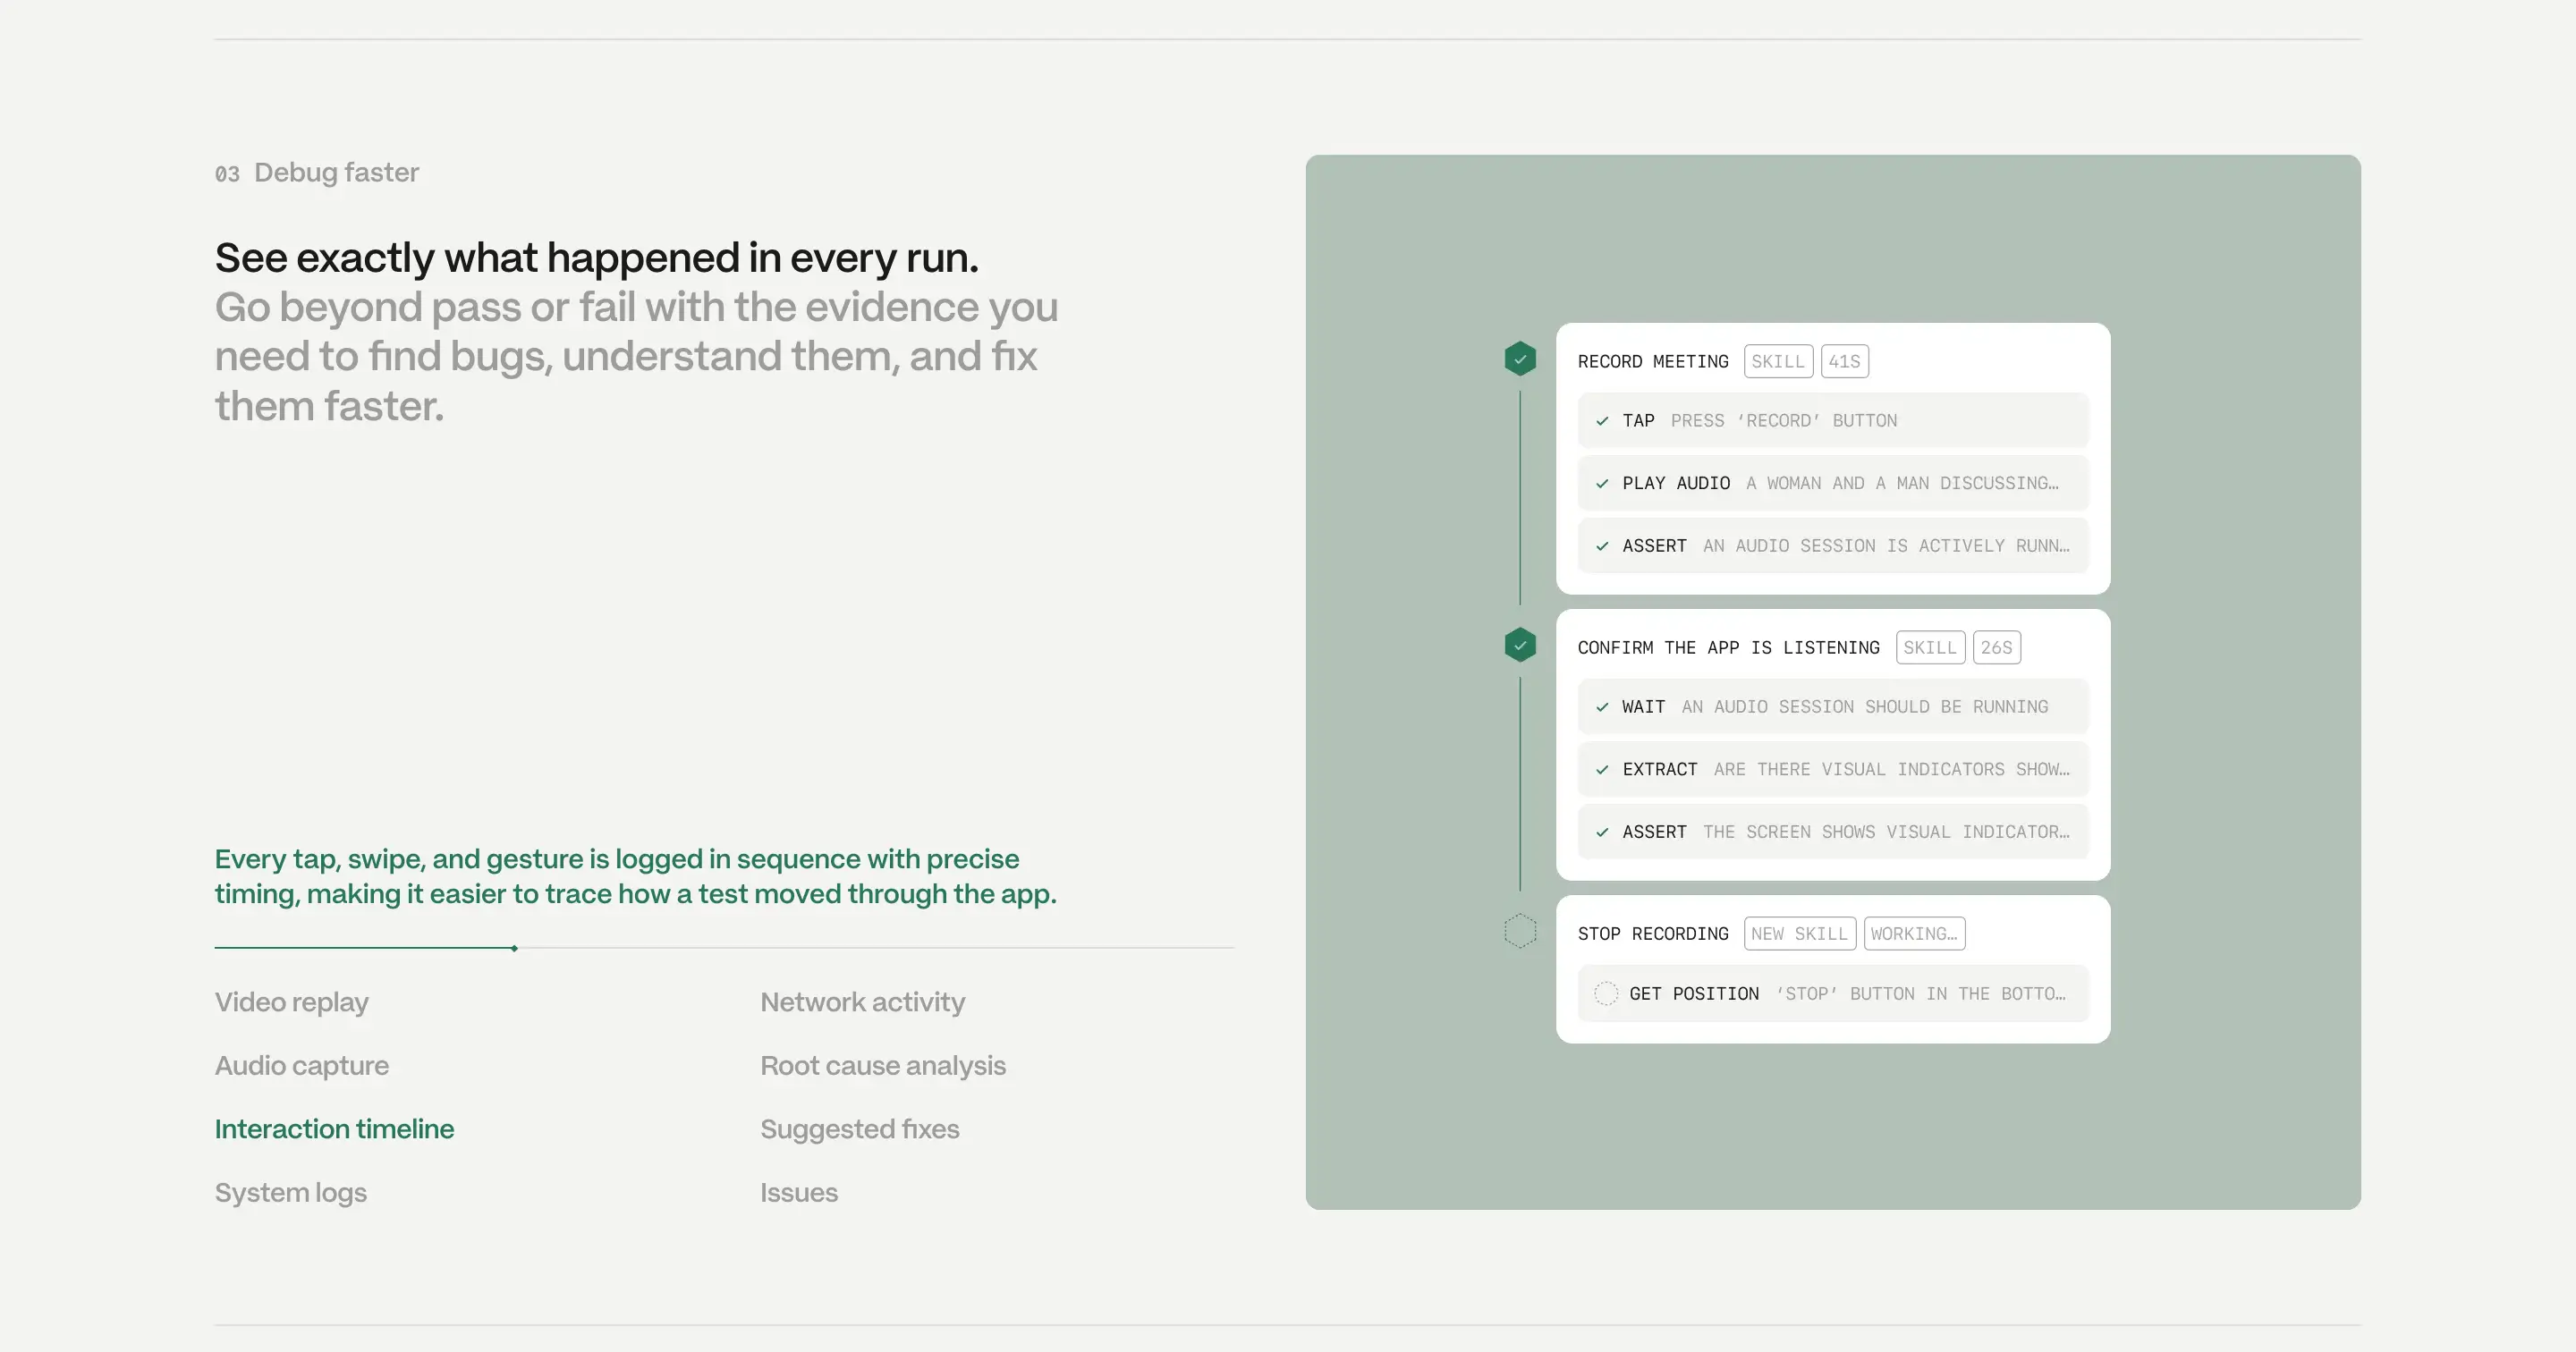Click the dashed circle on GET POSITION step

(1605, 993)
